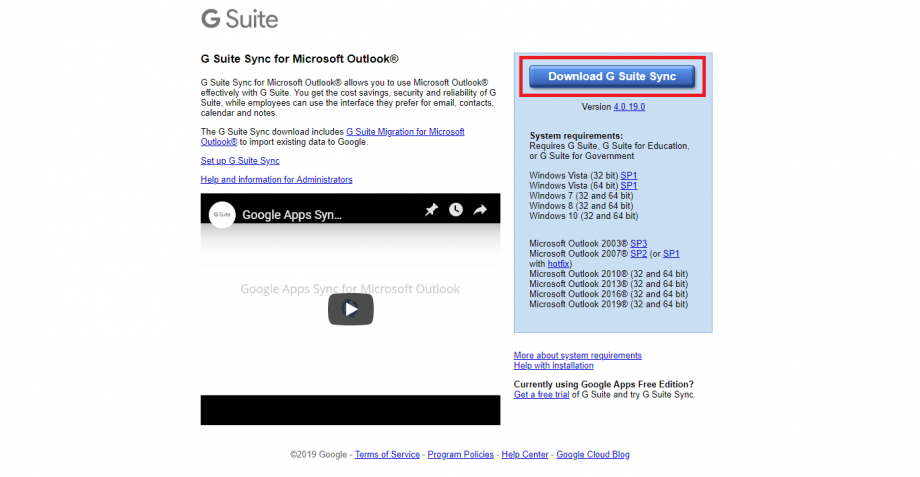Click 'Microsoft Outlook 2013® (32 and 64 bit)' text
The image size is (920, 477).
tap(608, 284)
